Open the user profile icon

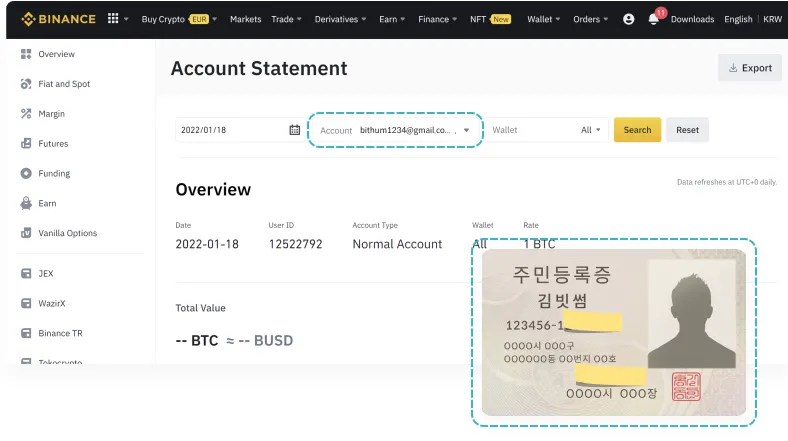point(628,19)
